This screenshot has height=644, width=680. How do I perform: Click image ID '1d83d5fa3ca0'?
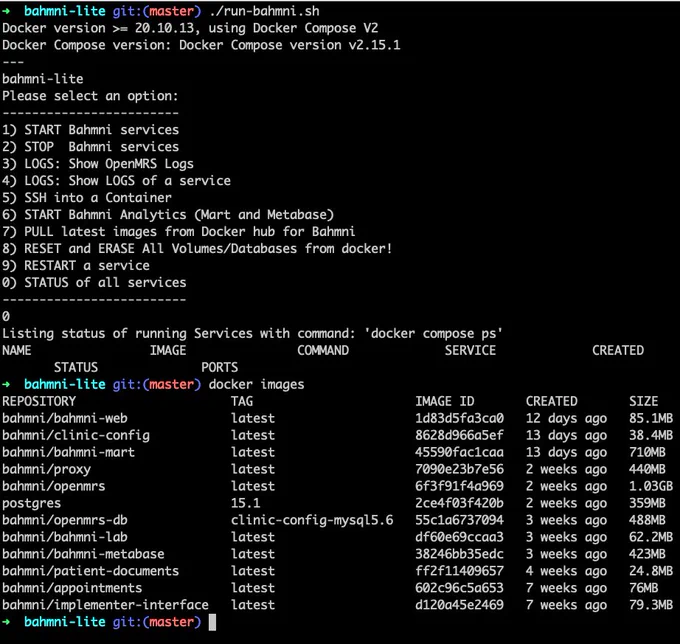[460, 418]
